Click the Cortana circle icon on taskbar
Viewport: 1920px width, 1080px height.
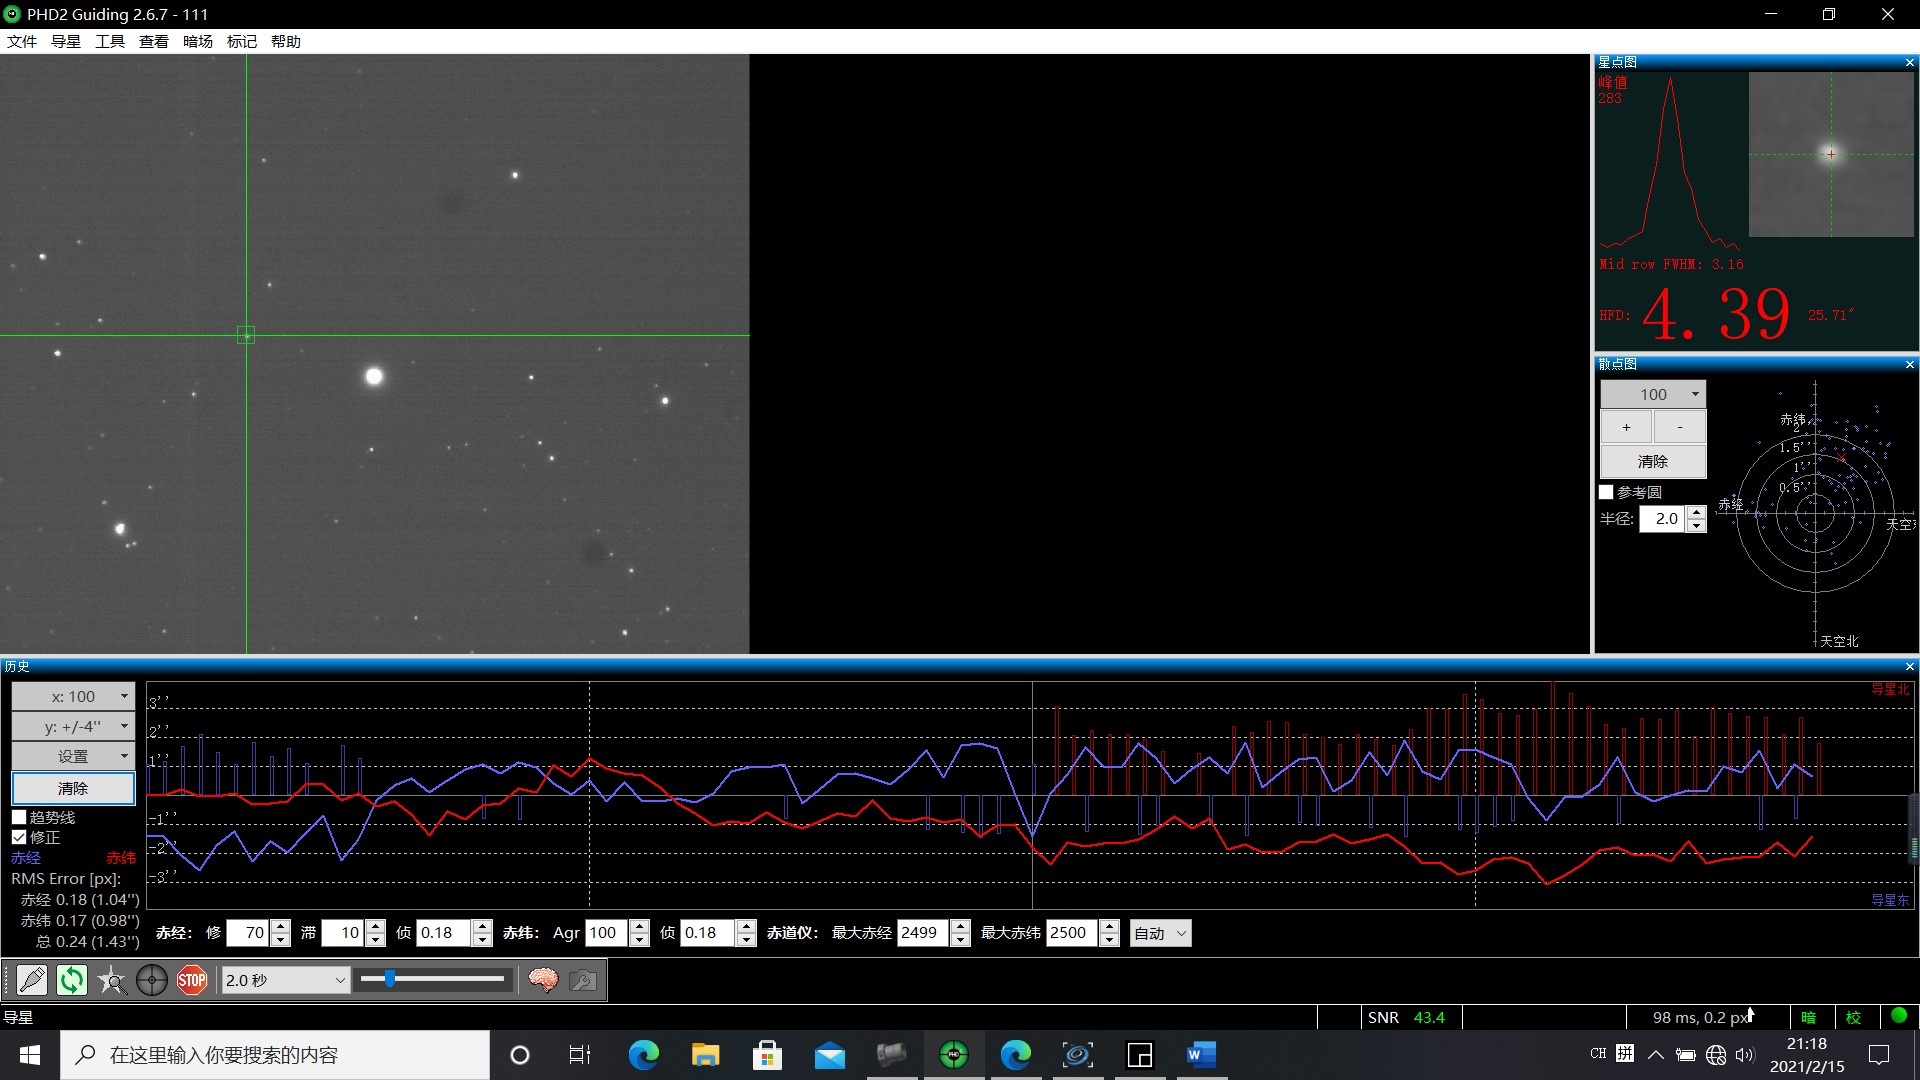tap(520, 1055)
